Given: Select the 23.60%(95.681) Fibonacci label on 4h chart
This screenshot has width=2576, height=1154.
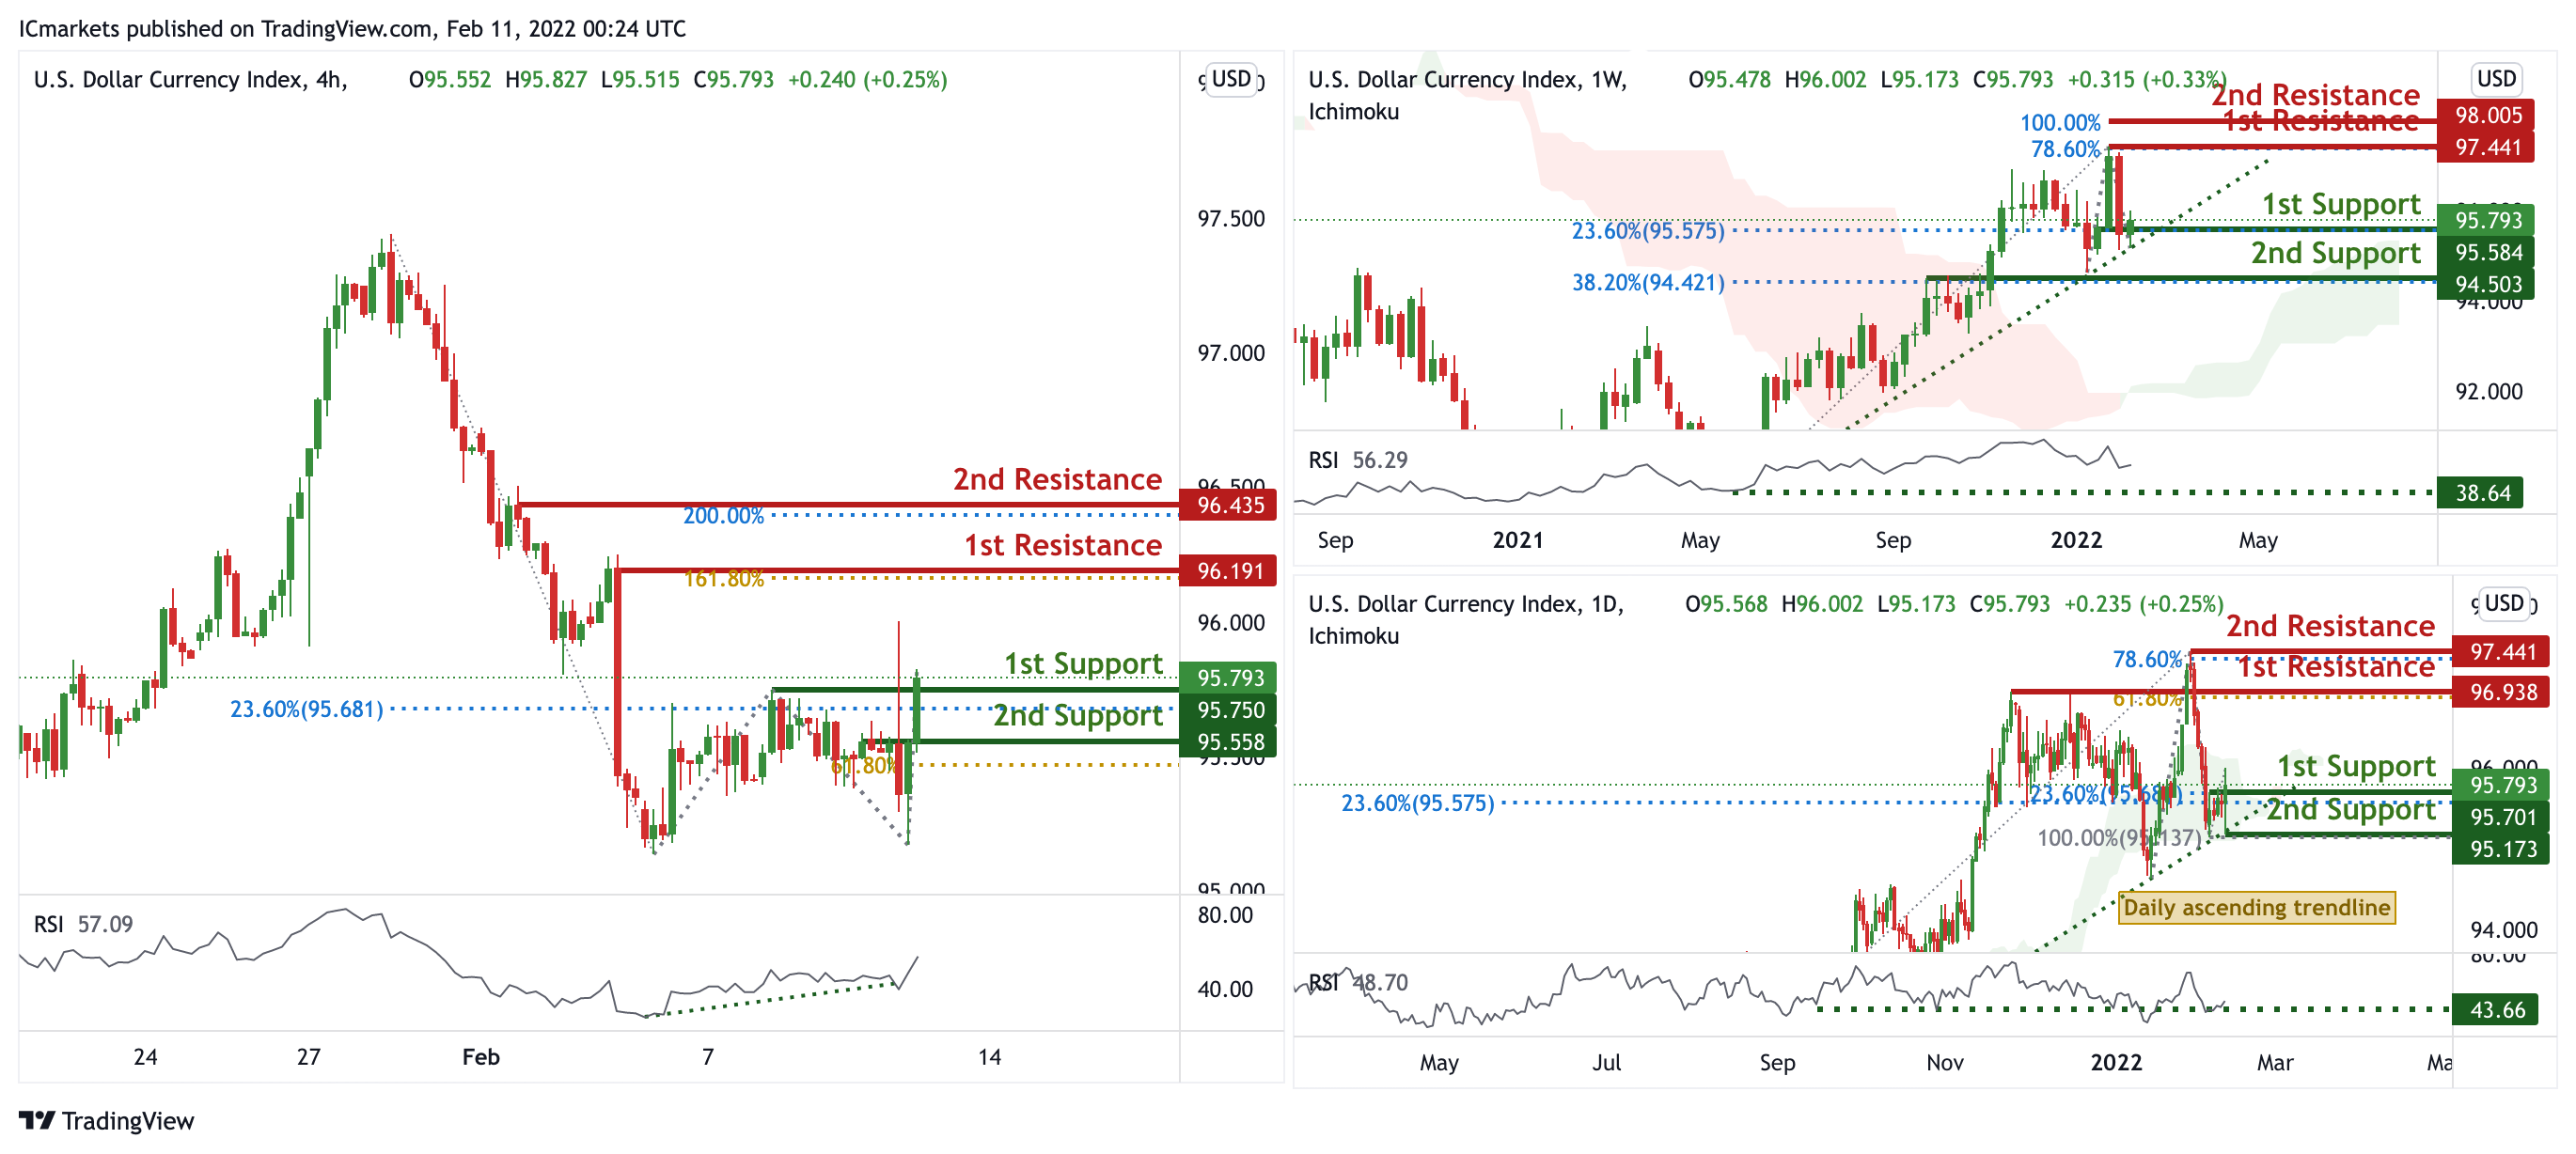Looking at the screenshot, I should (306, 709).
